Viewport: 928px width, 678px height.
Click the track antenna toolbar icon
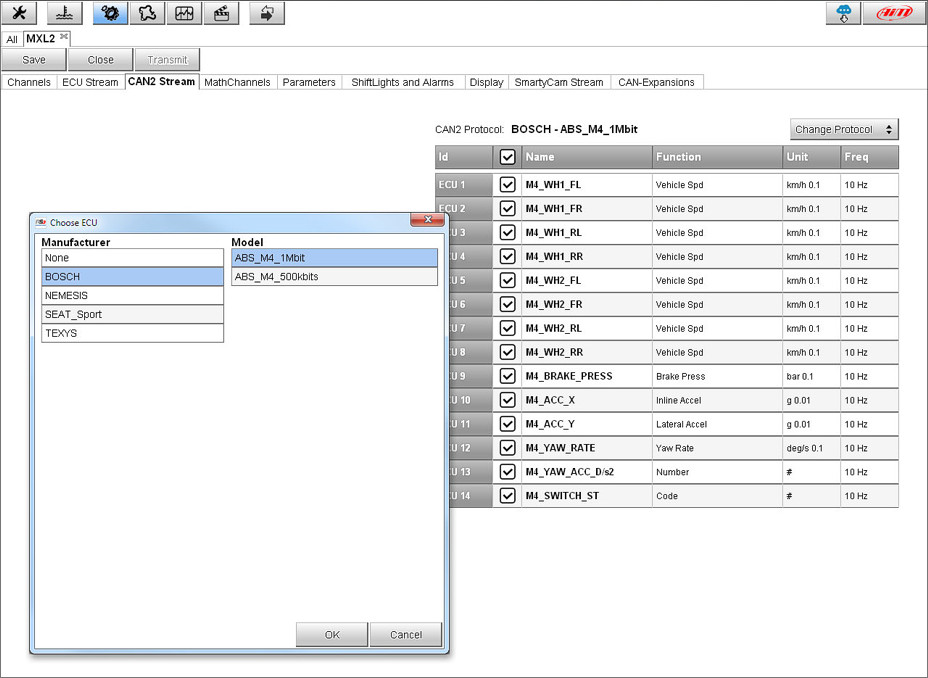click(64, 13)
